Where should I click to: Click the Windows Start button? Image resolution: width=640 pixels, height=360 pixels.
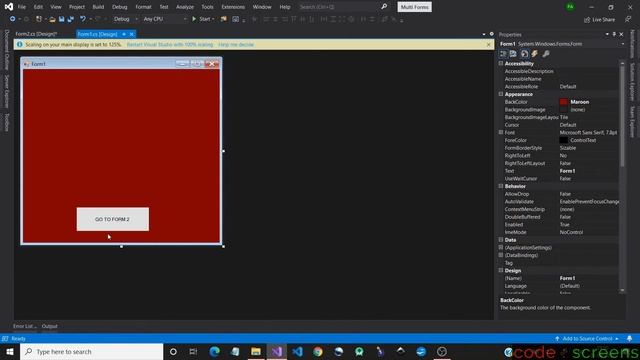tap(10, 351)
